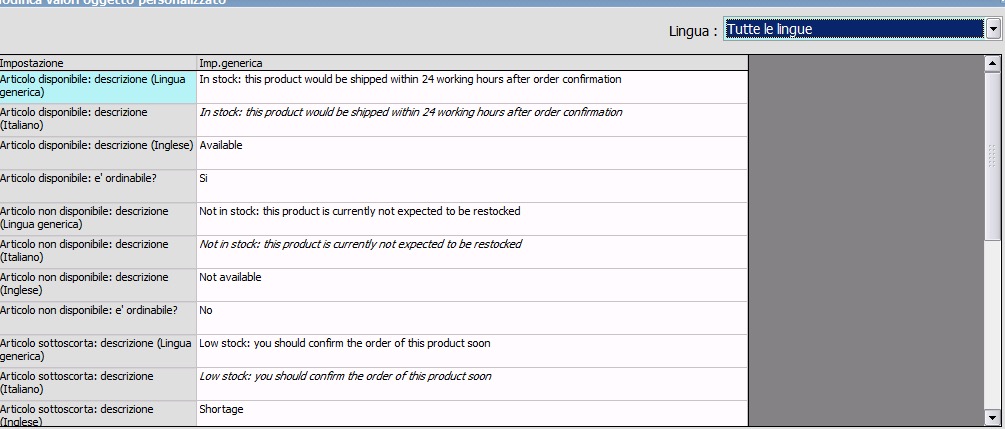Click the 'Si' ordinabile value cell
The image size is (1005, 429).
point(472,185)
